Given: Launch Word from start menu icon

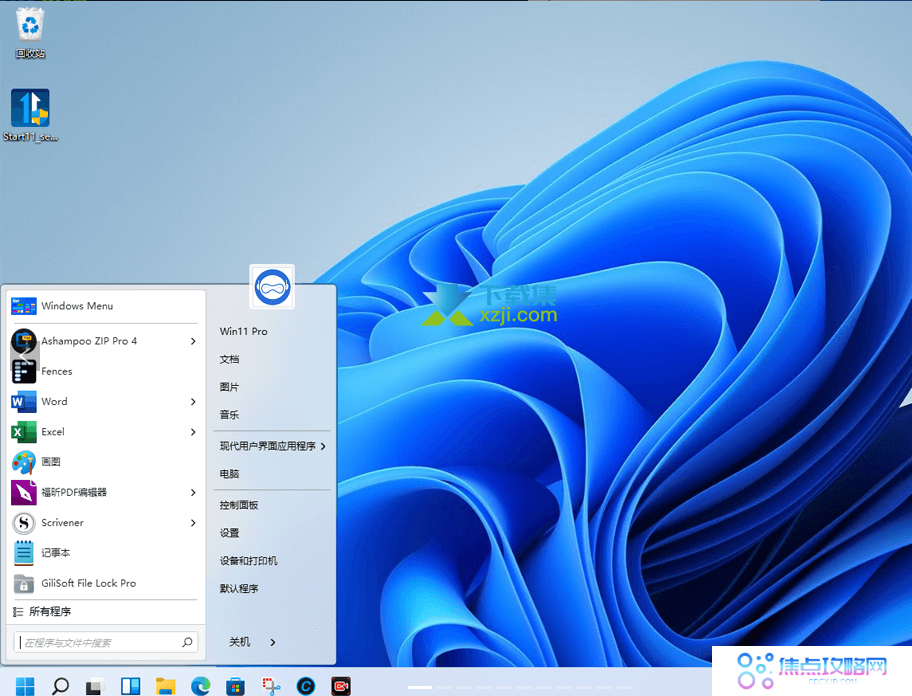Looking at the screenshot, I should coord(24,401).
